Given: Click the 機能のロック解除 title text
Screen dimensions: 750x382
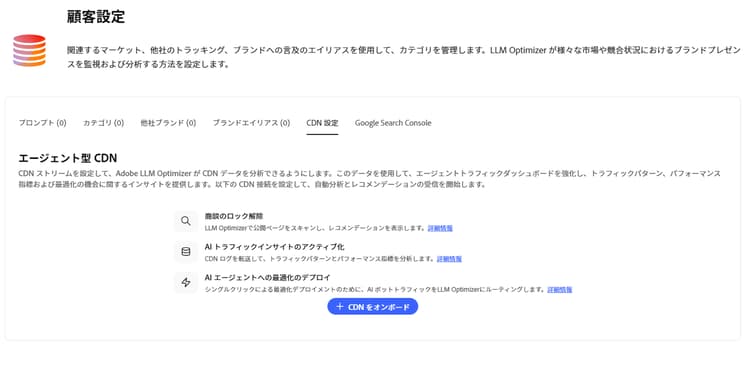Looking at the screenshot, I should 234,216.
